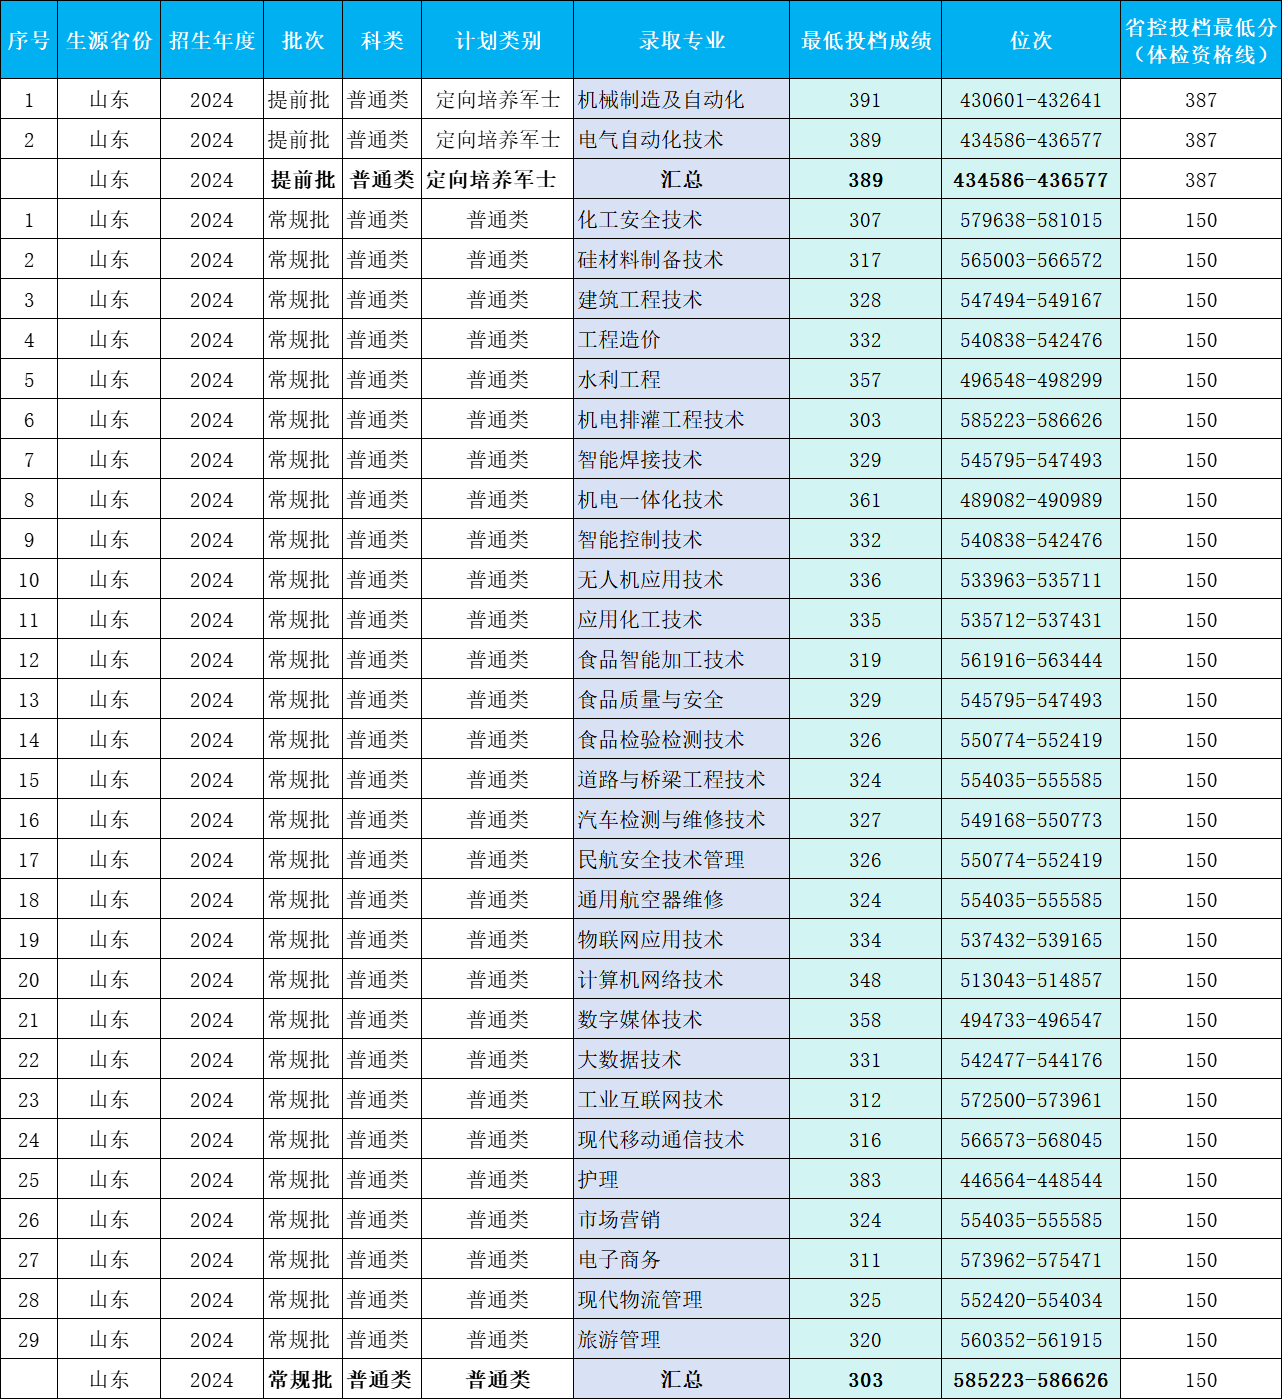Click the 护理 major cell
The width and height of the screenshot is (1282, 1399).
[x=598, y=1180]
